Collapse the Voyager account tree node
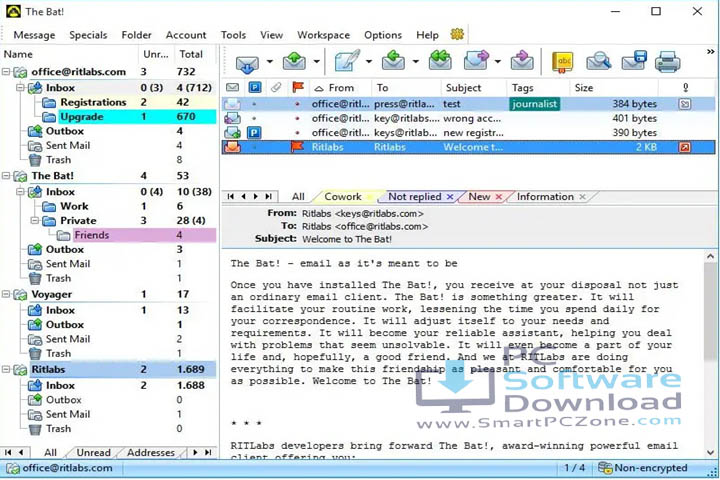 [x=6, y=294]
